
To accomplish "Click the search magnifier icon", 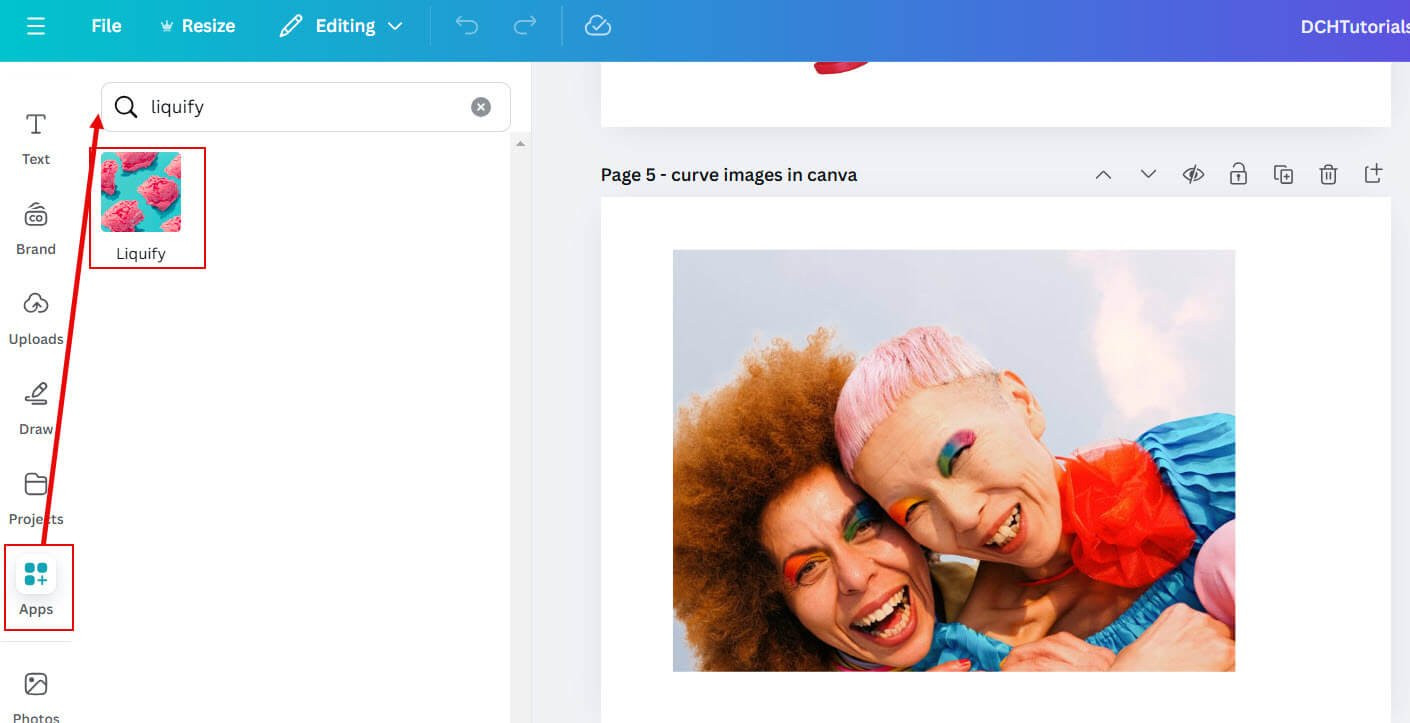I will point(126,107).
